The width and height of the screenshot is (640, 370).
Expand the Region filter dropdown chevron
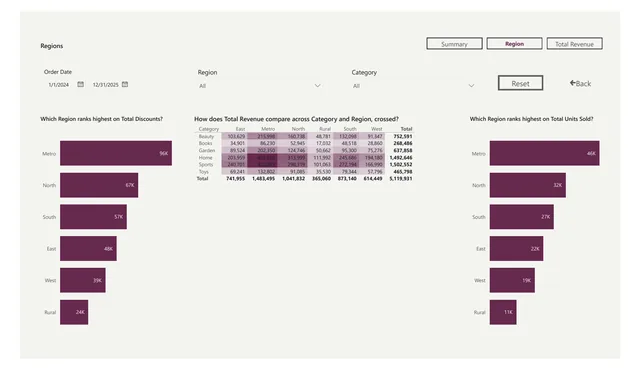pos(317,86)
